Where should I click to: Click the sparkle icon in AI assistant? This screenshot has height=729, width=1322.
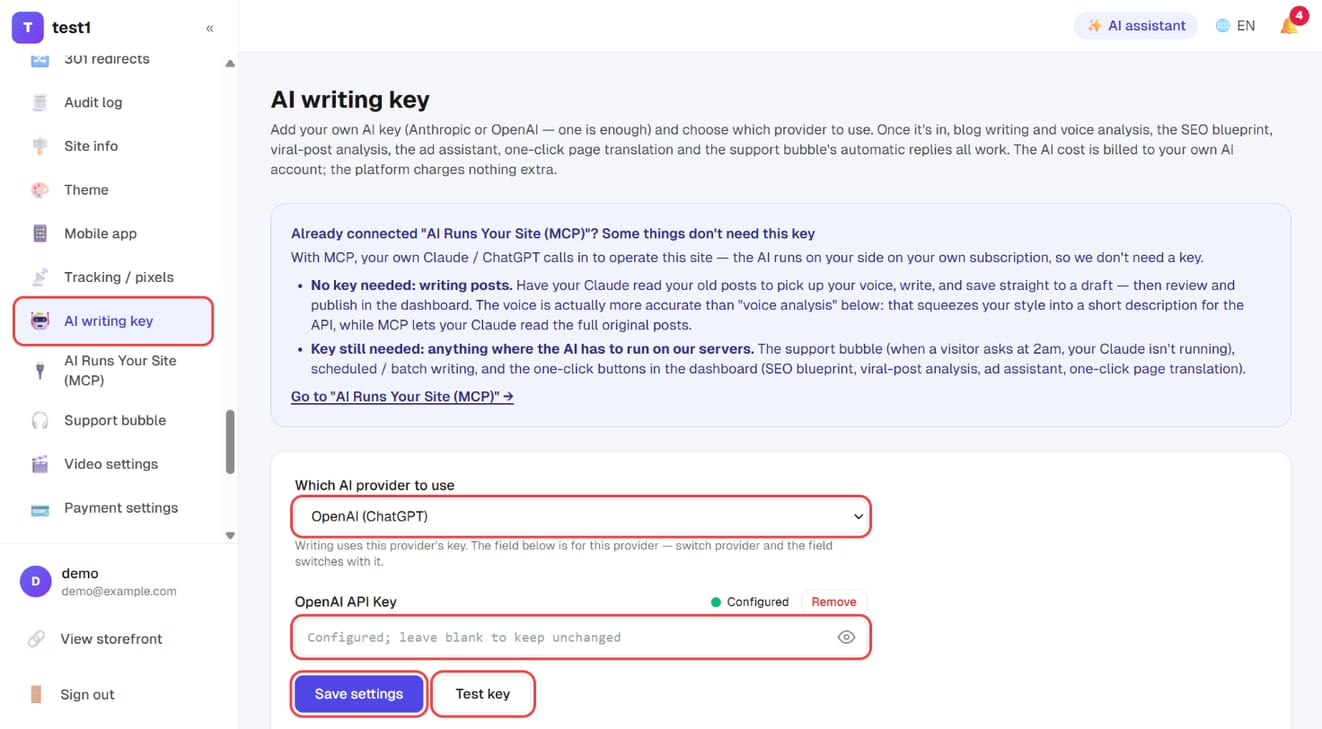[x=1095, y=26]
